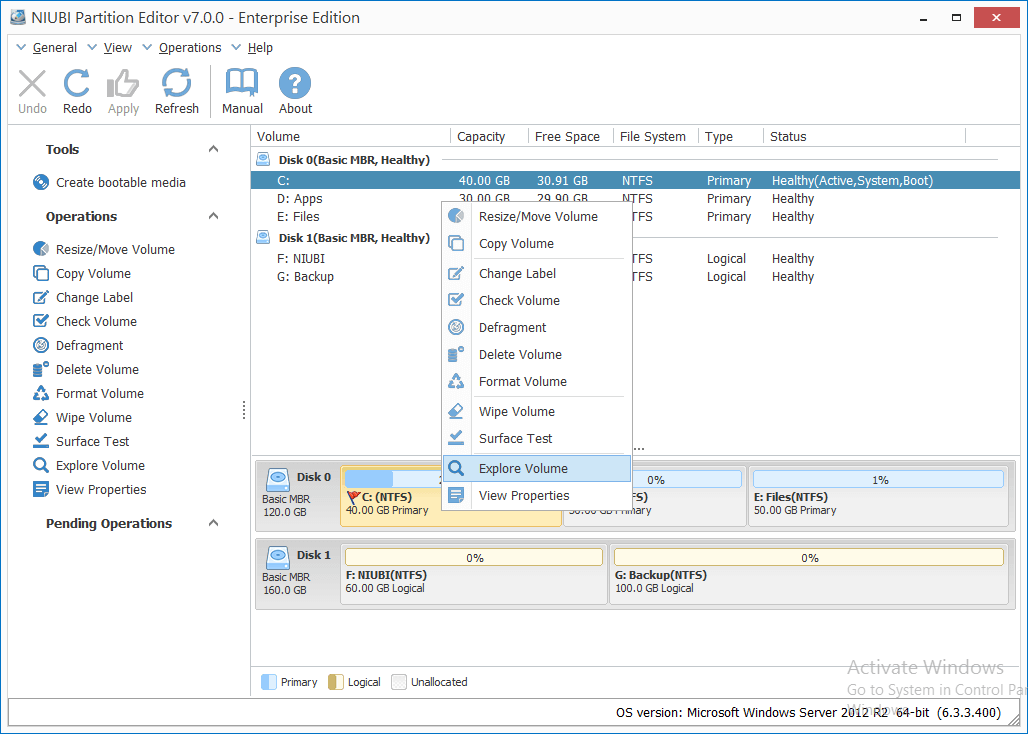The height and width of the screenshot is (734, 1028).
Task: Open the About question mark icon
Action: (295, 84)
